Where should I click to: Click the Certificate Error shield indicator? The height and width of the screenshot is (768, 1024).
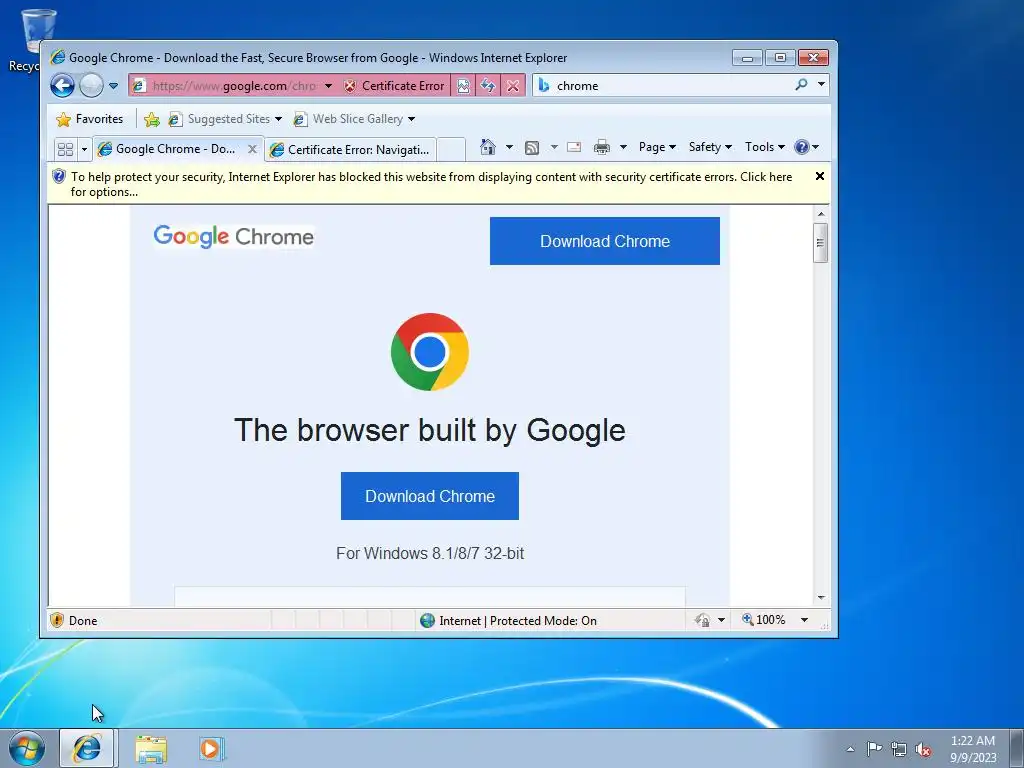point(394,86)
